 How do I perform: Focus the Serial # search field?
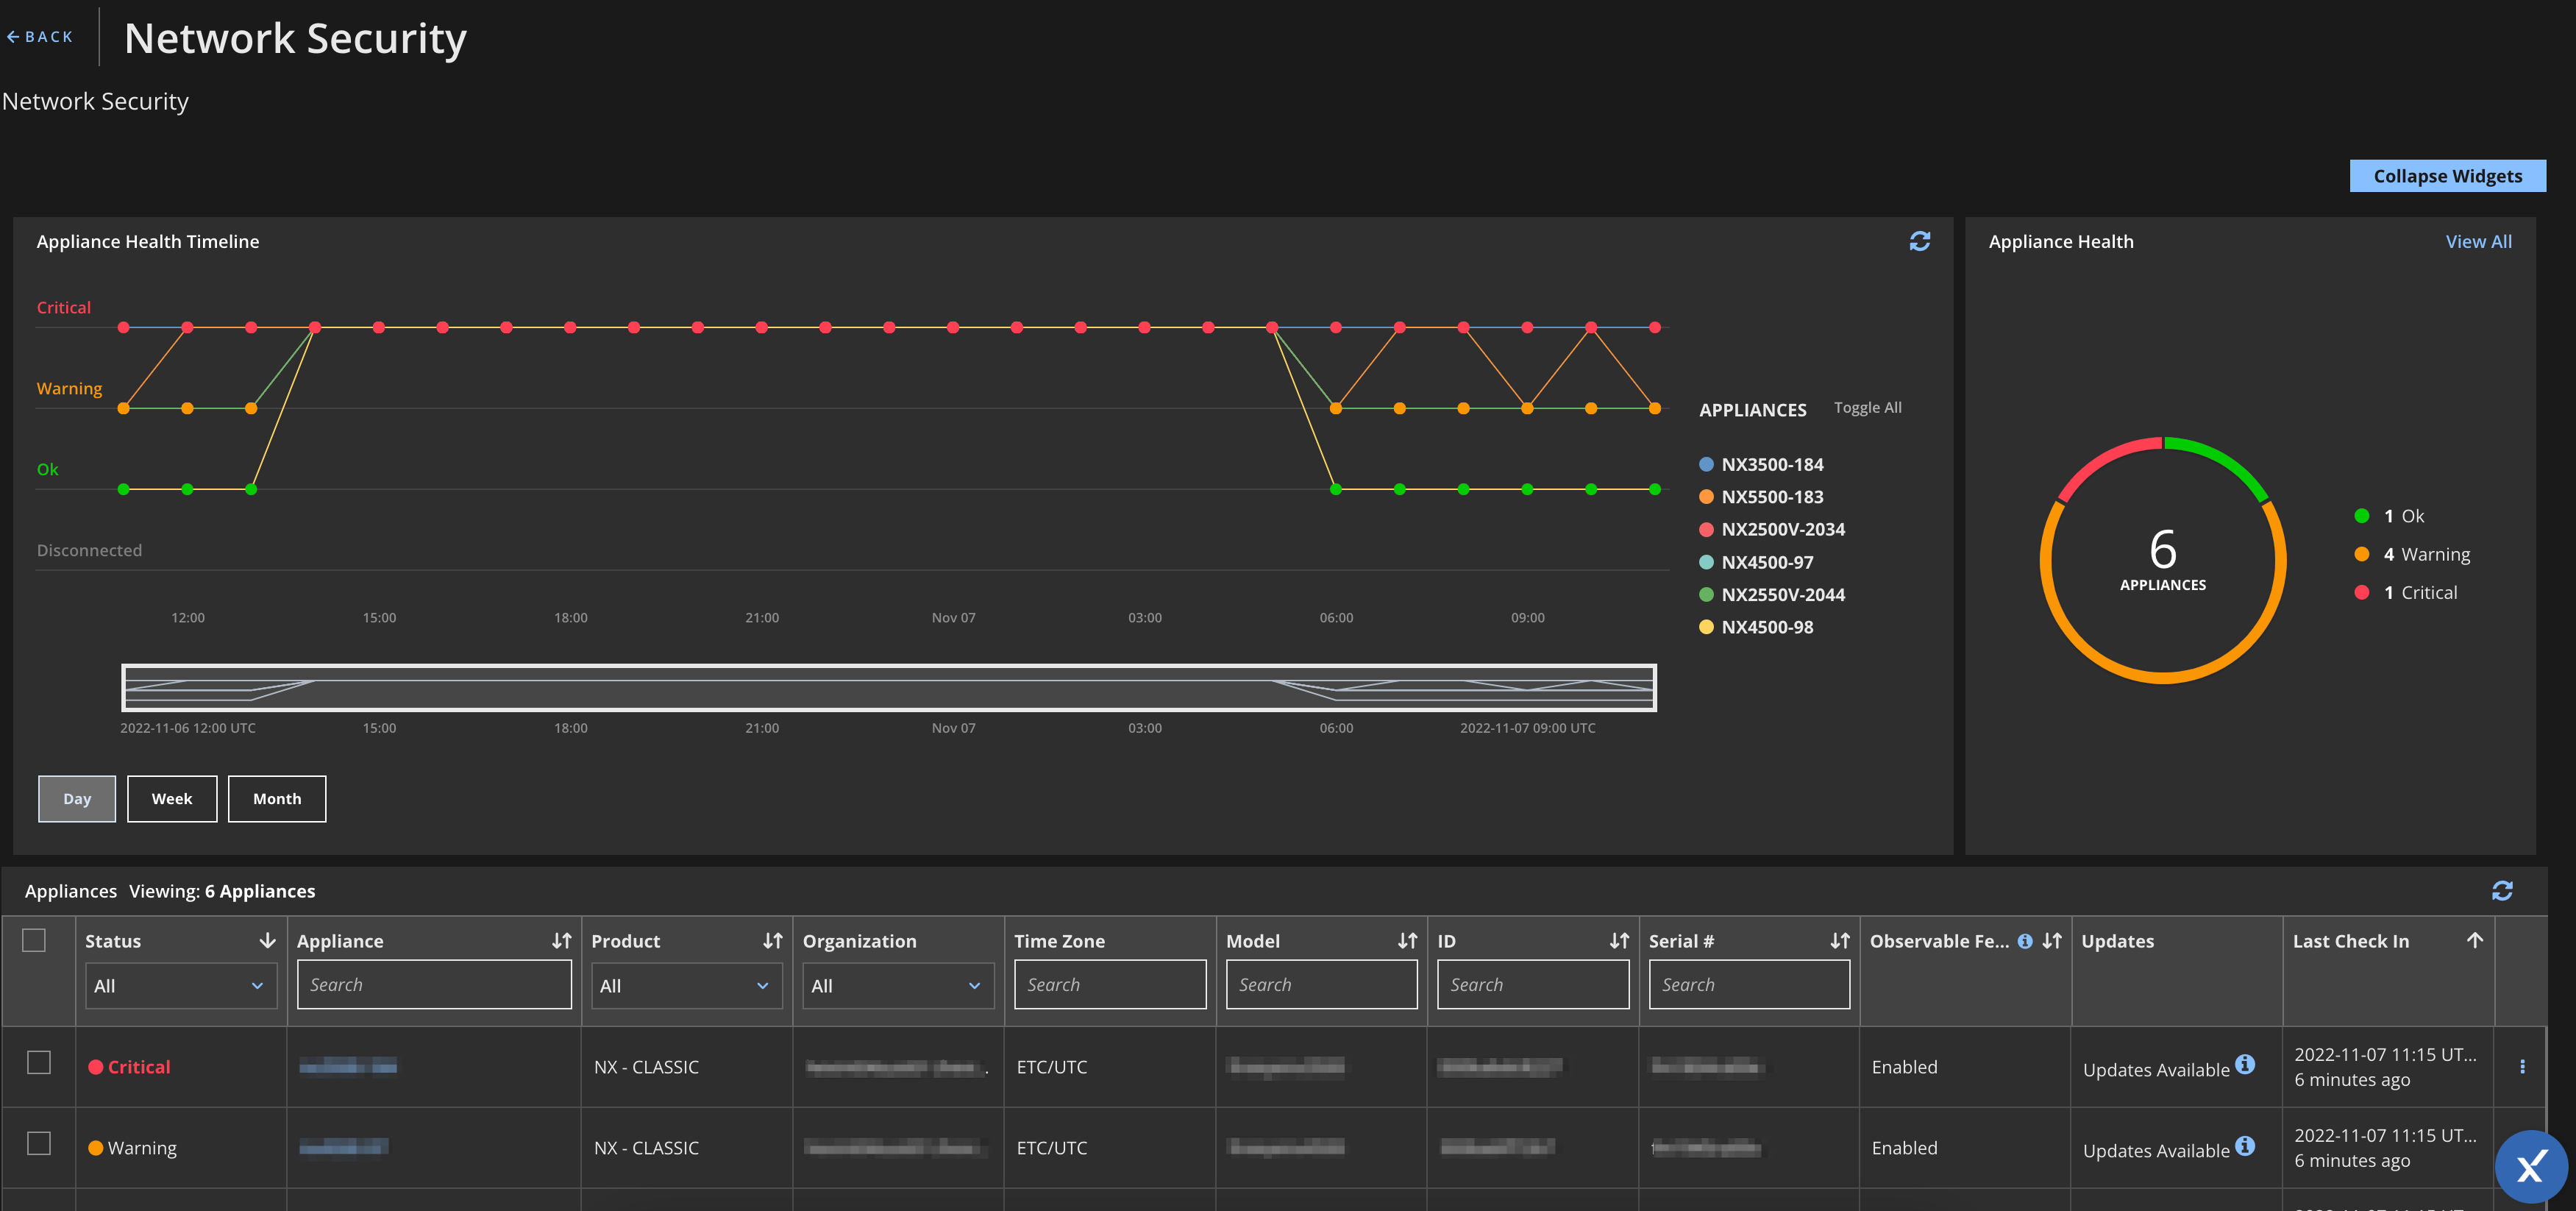[x=1749, y=984]
